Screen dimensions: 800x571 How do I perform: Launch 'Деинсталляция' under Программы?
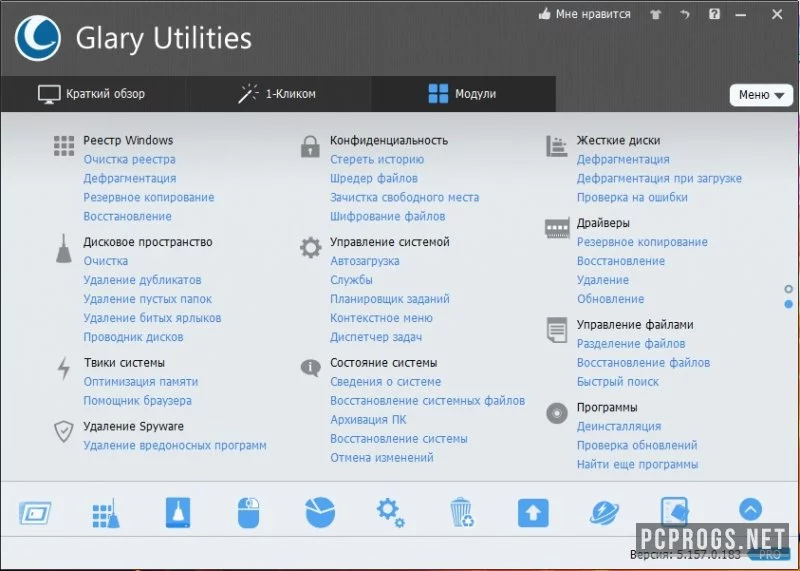click(619, 427)
